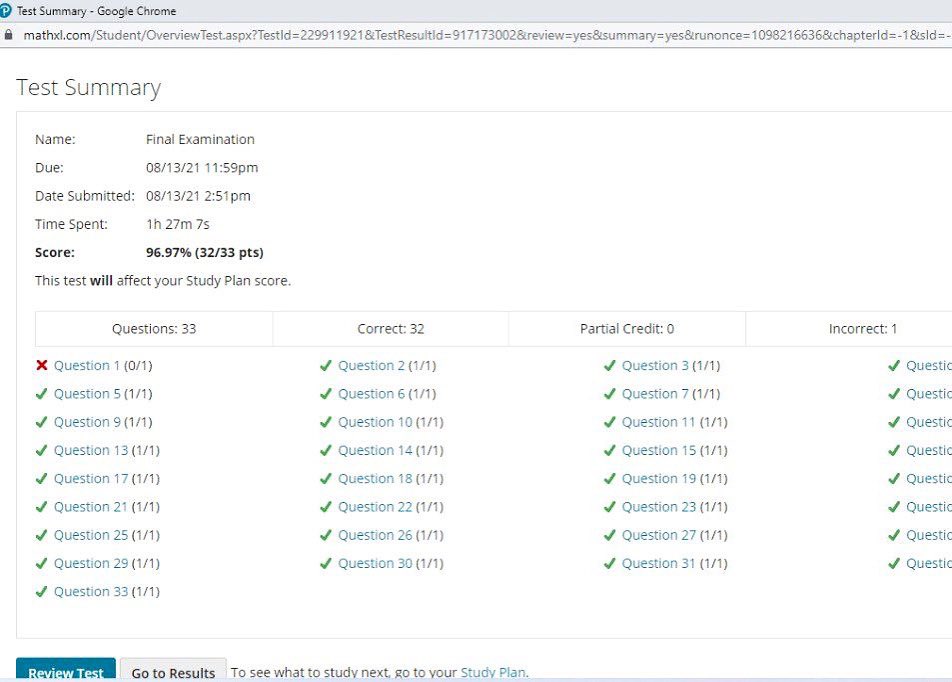Click the green checkmark beside Question 3
The image size is (952, 682).
(610, 365)
